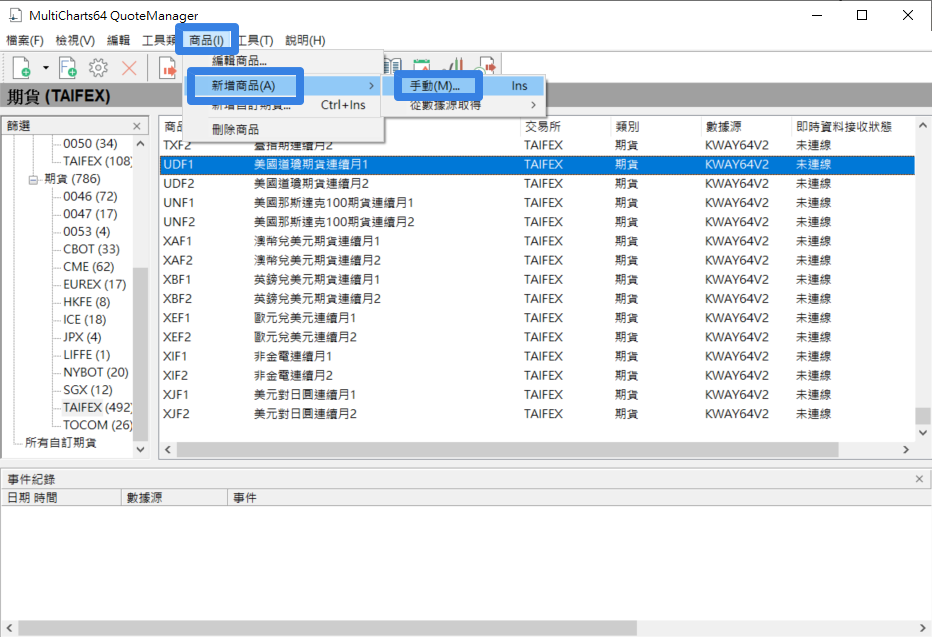
Task: Select the XAF1 symbol row
Action: pyautogui.click(x=537, y=241)
